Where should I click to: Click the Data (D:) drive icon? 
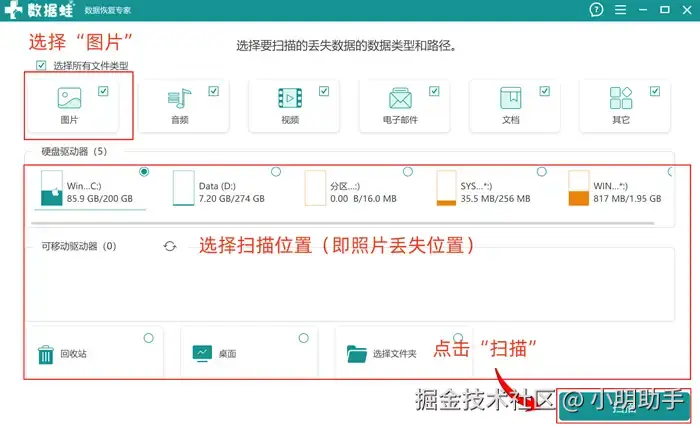(x=183, y=188)
